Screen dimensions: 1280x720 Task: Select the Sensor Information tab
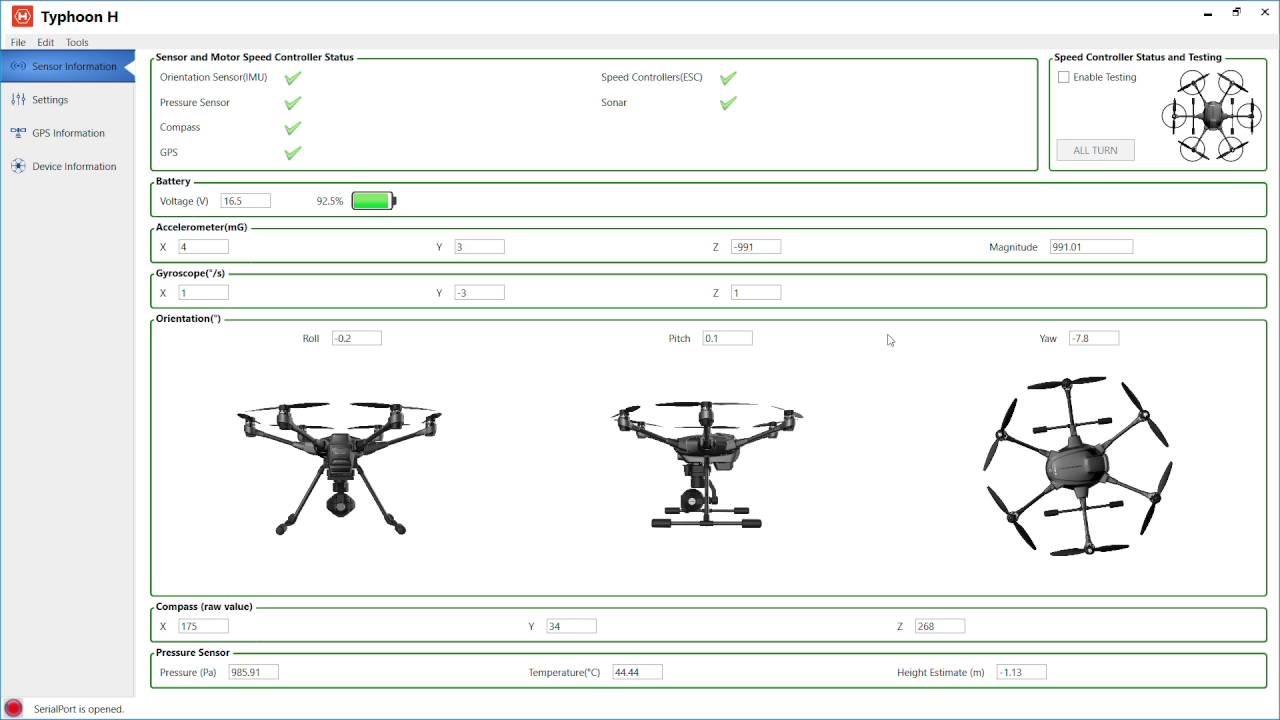coord(67,66)
